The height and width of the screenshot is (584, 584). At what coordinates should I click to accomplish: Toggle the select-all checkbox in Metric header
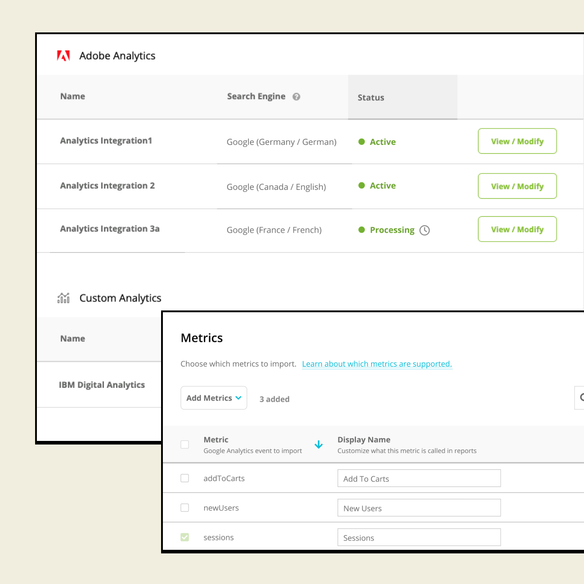pos(184,444)
